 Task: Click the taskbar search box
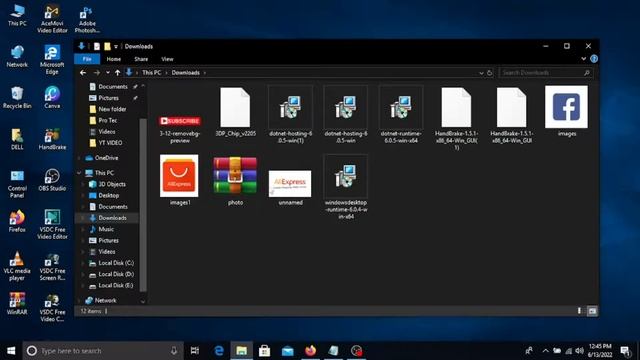[103, 351]
